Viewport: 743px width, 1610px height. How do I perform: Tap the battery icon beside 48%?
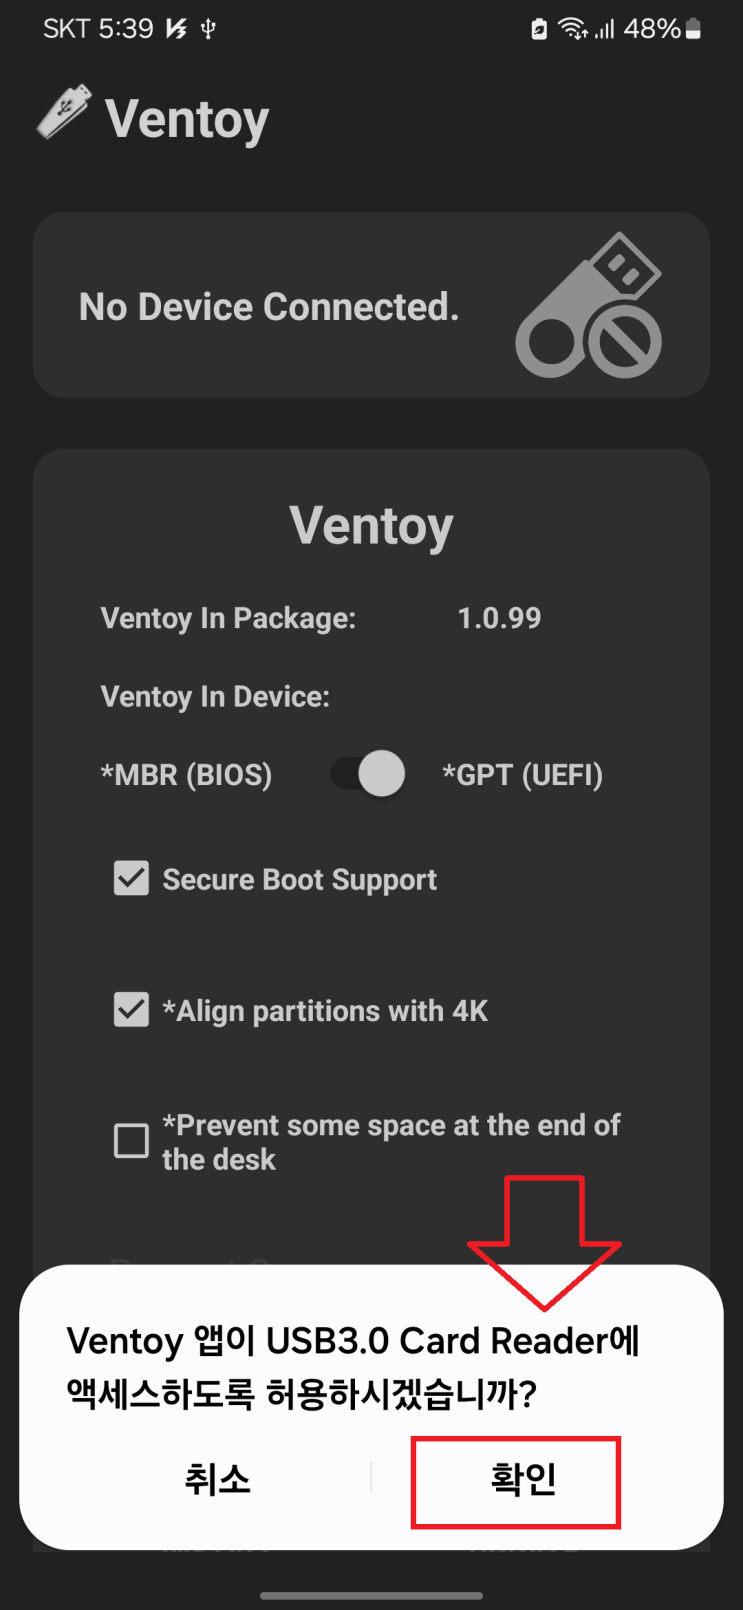pos(693,29)
